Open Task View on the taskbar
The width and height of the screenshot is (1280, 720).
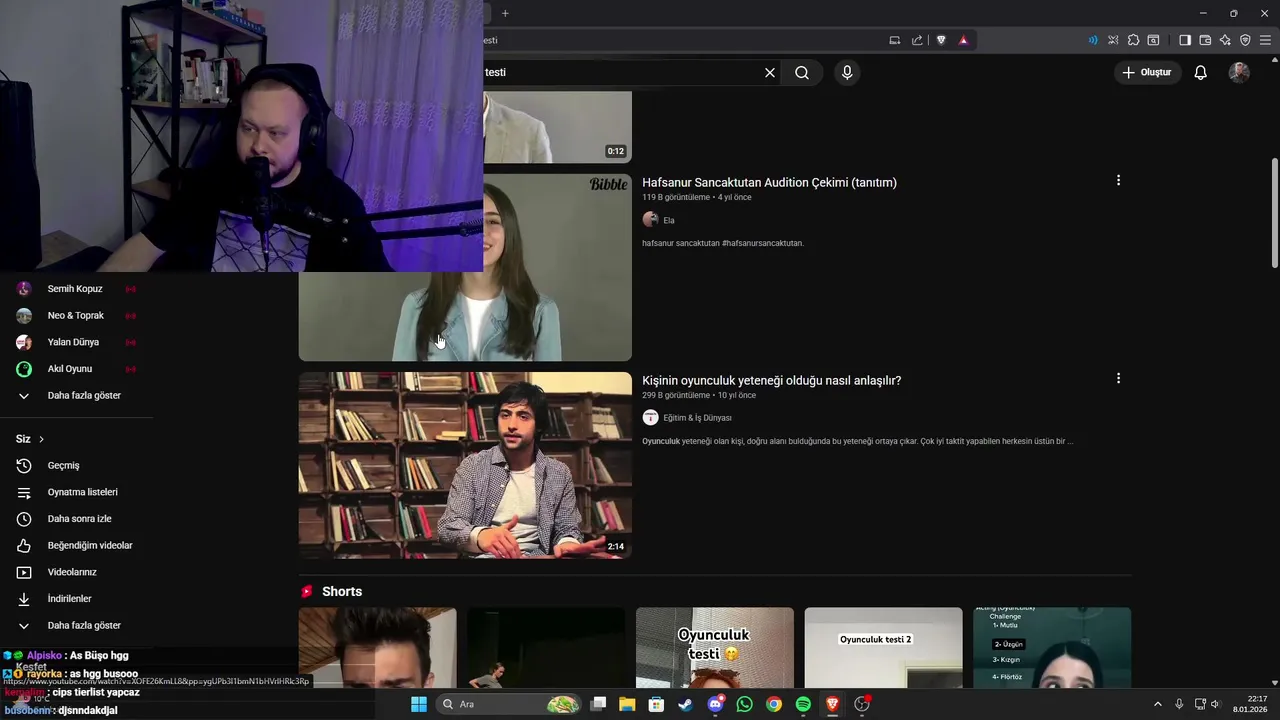598,704
